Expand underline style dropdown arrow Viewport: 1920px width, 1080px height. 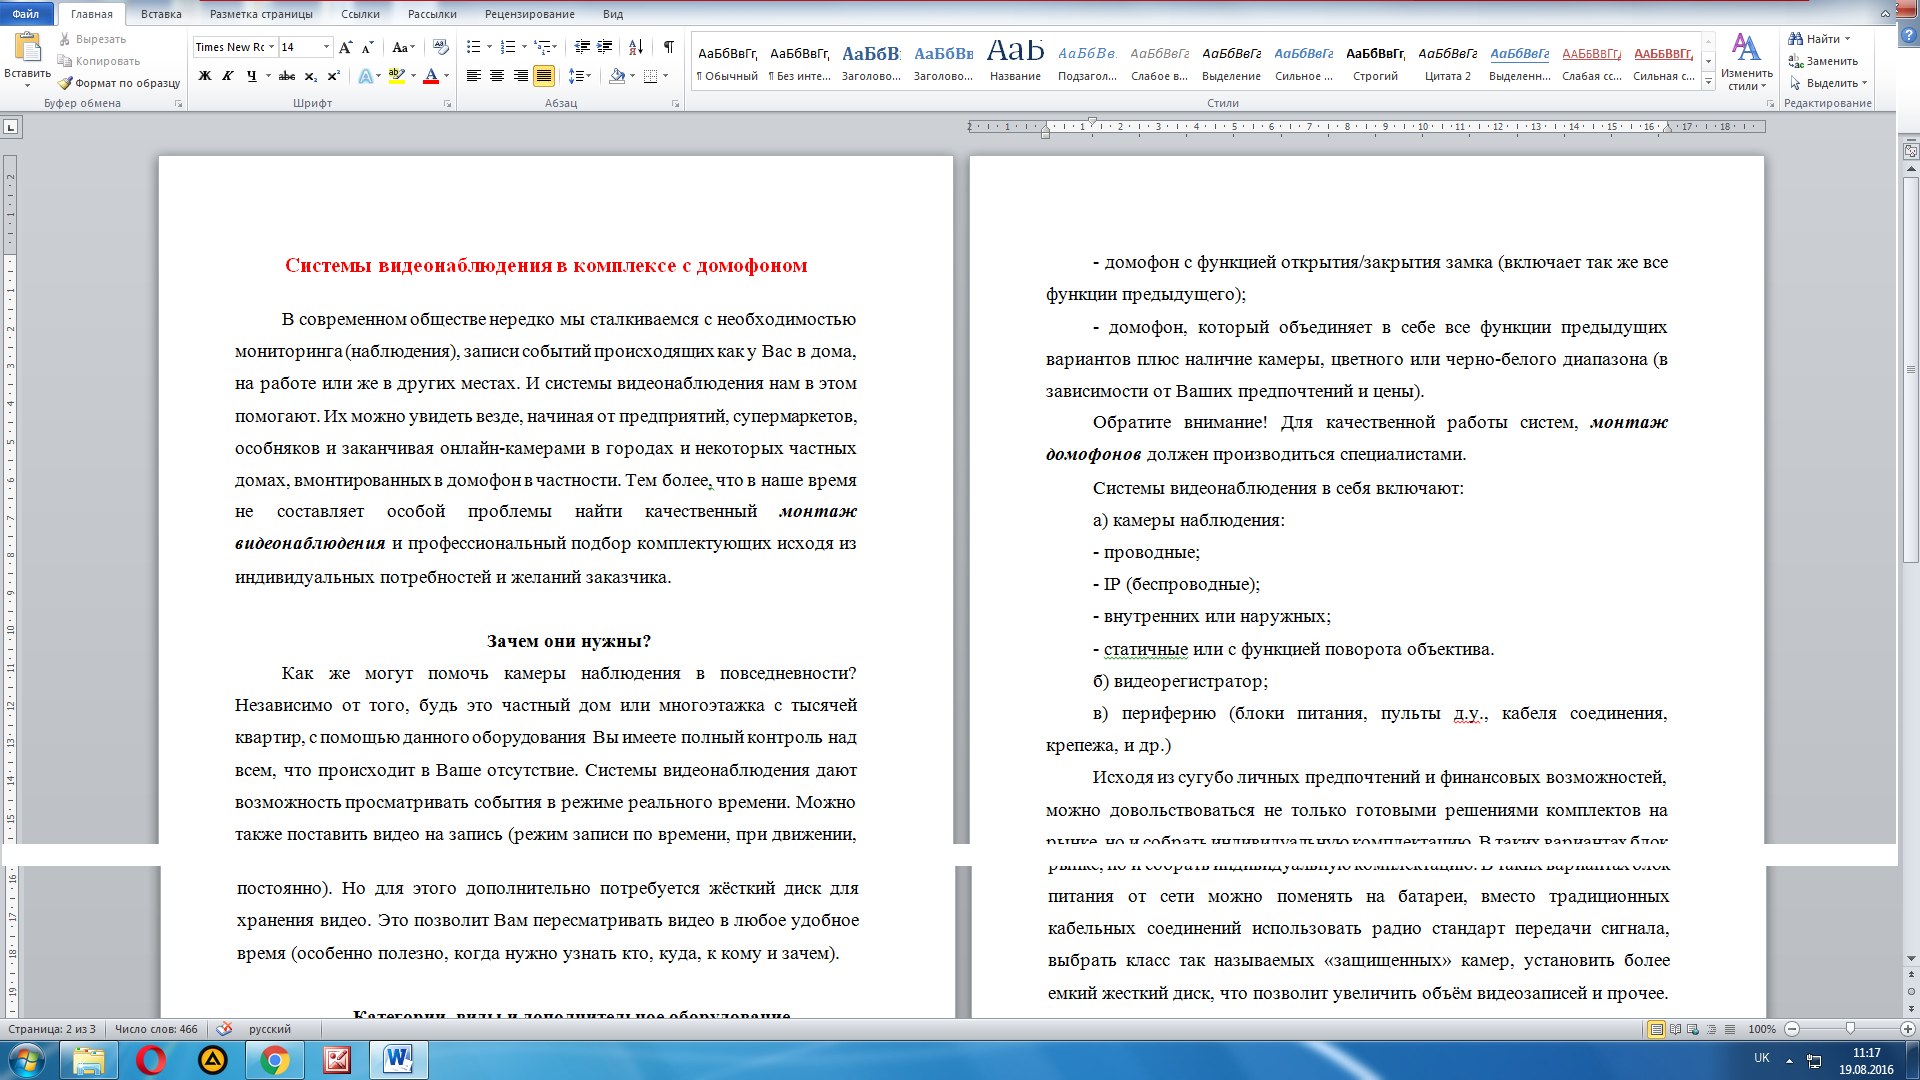click(x=269, y=76)
